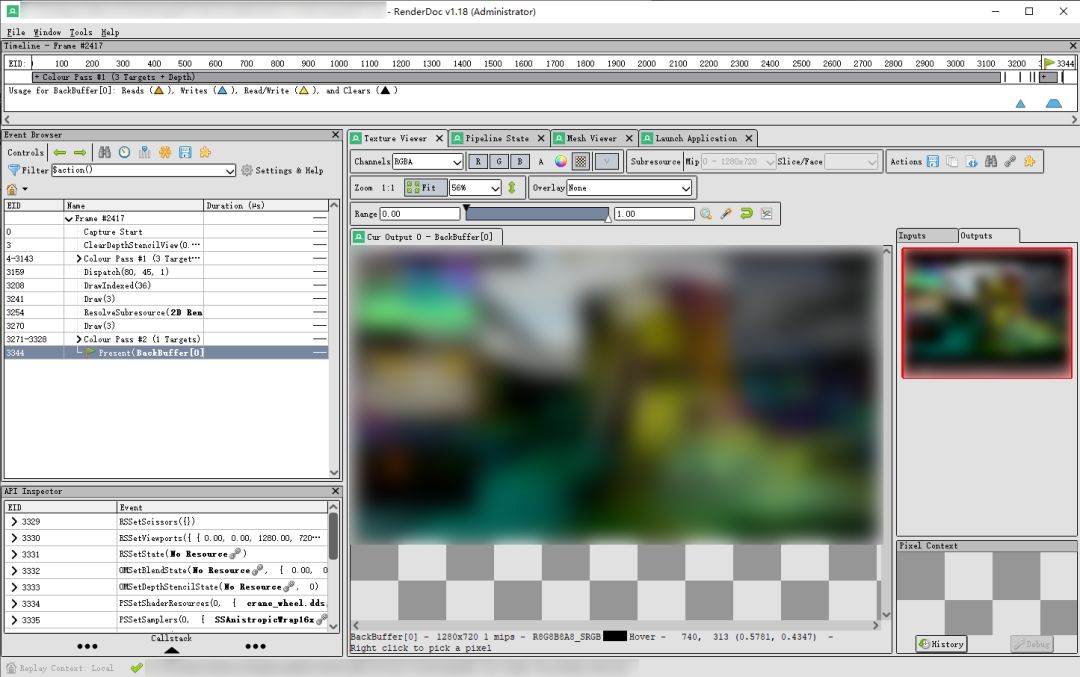Click the histogram icon beside the Range bar
1080x677 pixels.
click(766, 214)
